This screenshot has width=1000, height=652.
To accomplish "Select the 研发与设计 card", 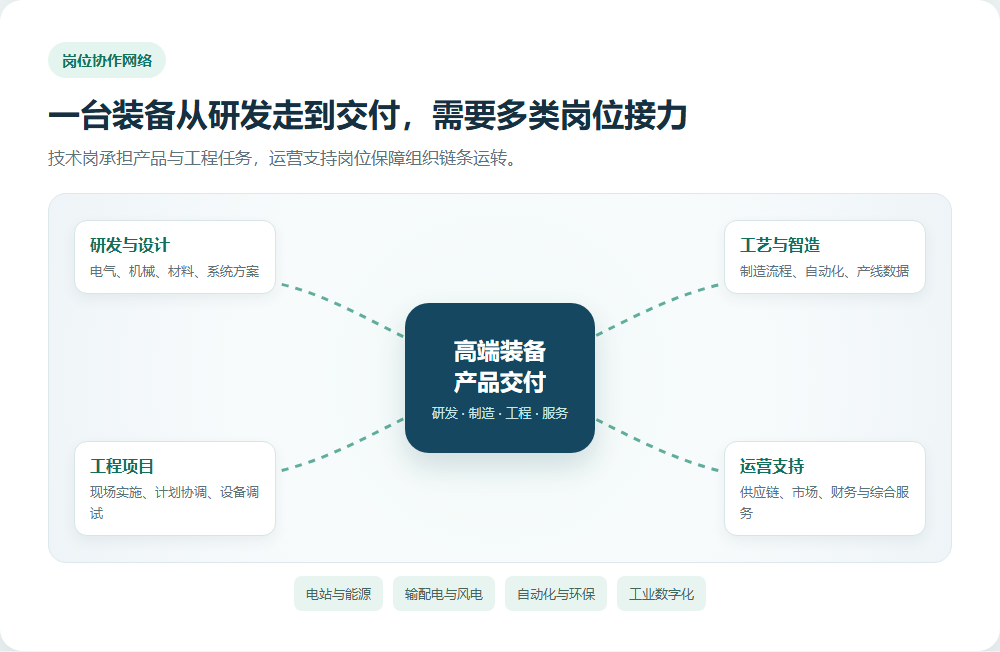I will pos(175,257).
